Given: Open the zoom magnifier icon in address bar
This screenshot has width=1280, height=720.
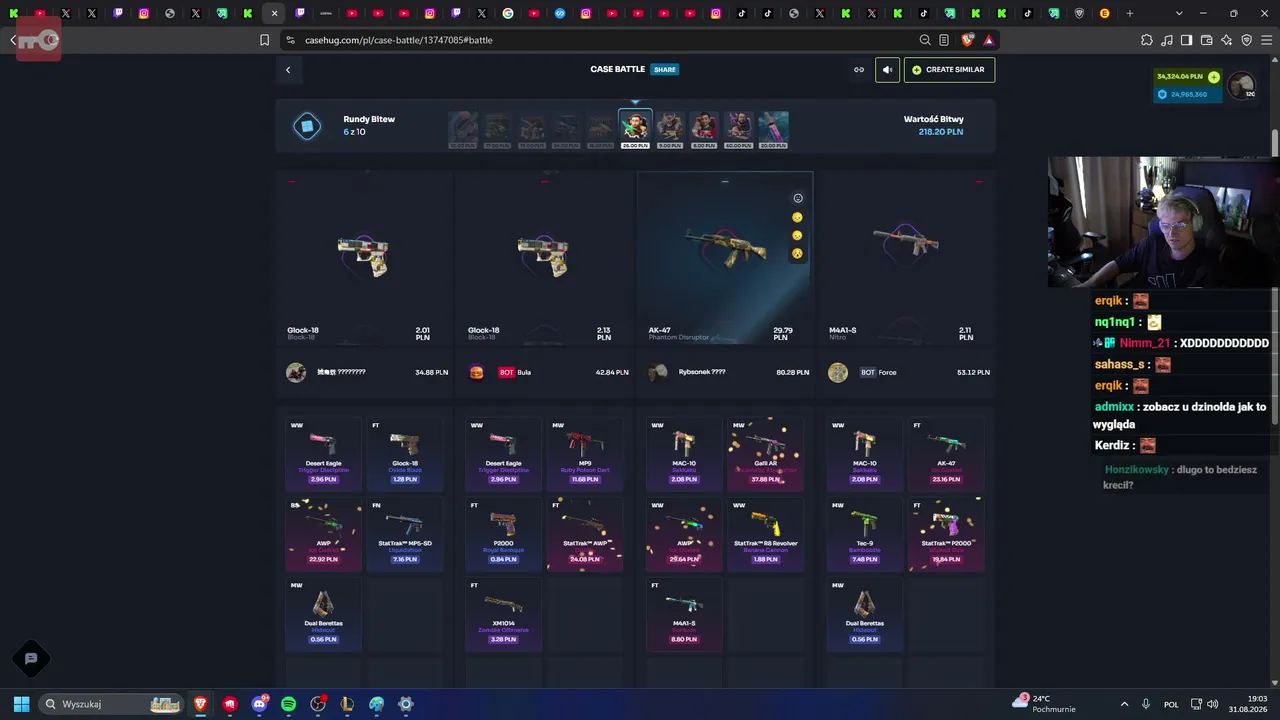Looking at the screenshot, I should [925, 40].
